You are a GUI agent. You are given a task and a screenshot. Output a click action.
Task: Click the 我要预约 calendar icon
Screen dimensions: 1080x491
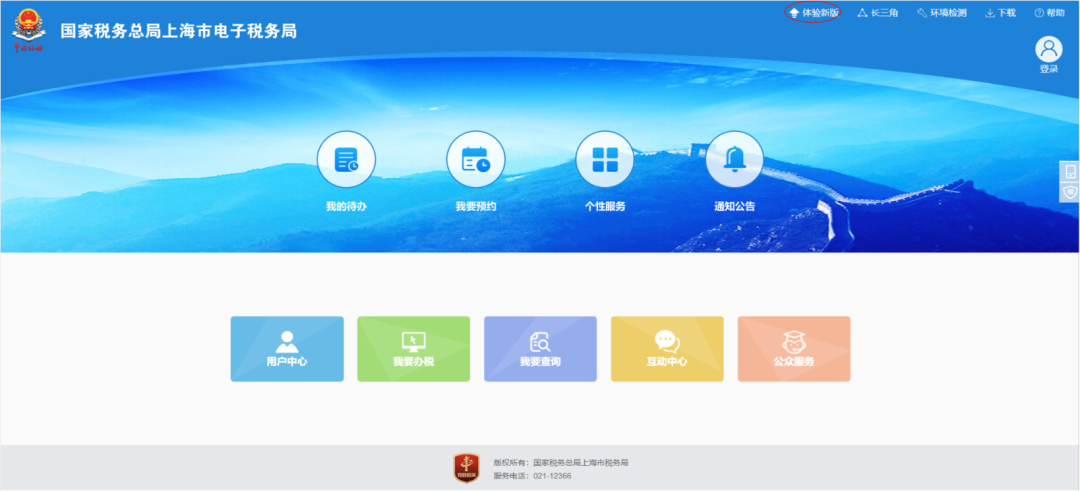(475, 160)
